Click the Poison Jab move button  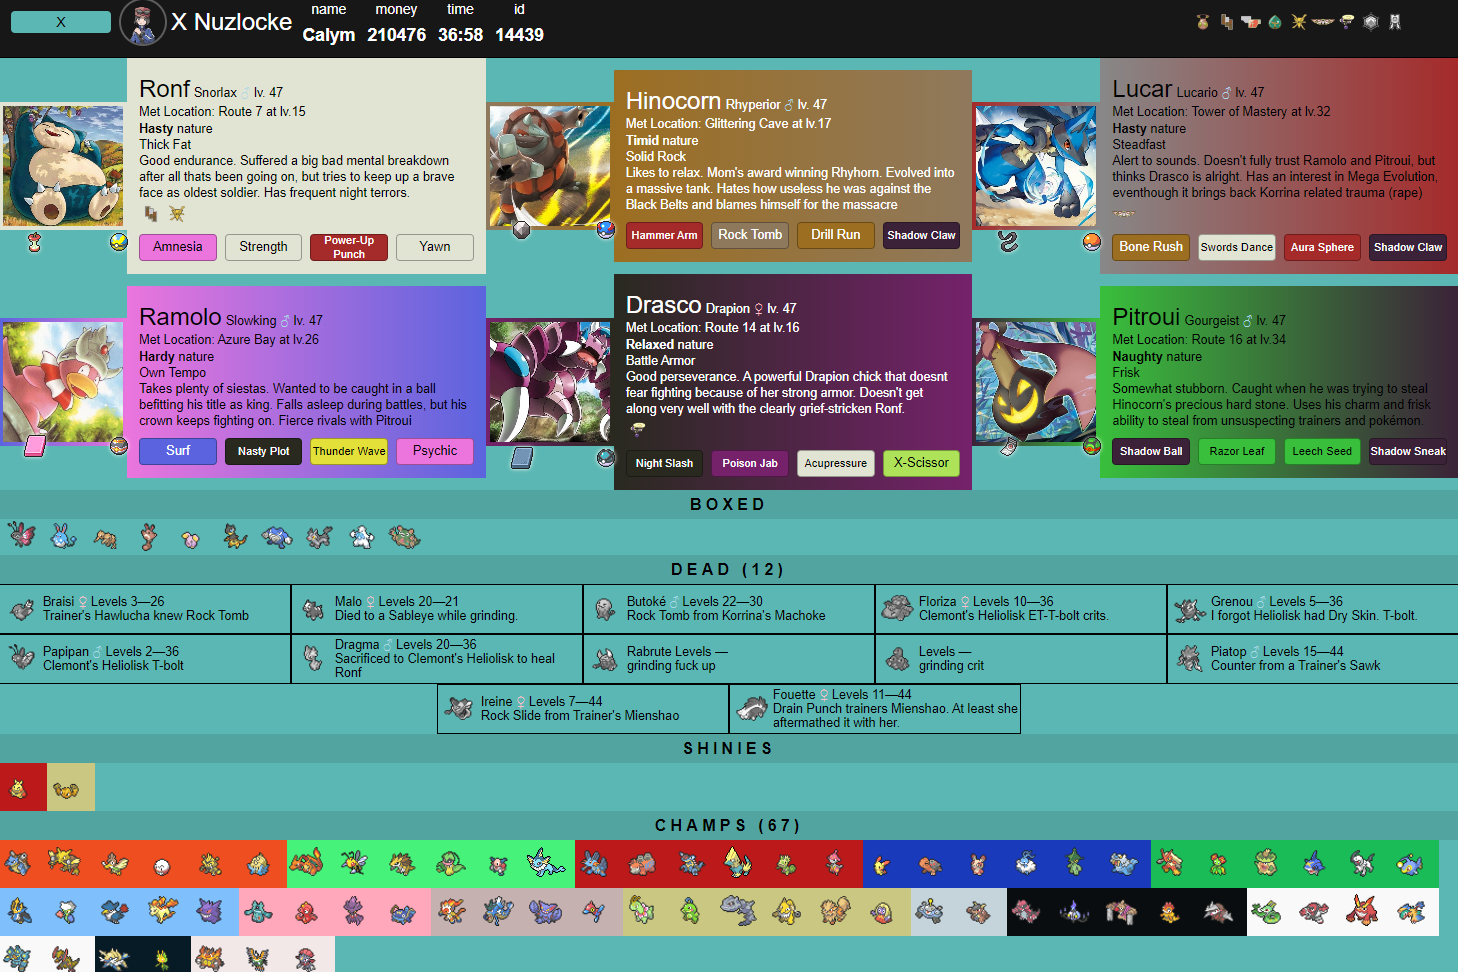coord(750,463)
